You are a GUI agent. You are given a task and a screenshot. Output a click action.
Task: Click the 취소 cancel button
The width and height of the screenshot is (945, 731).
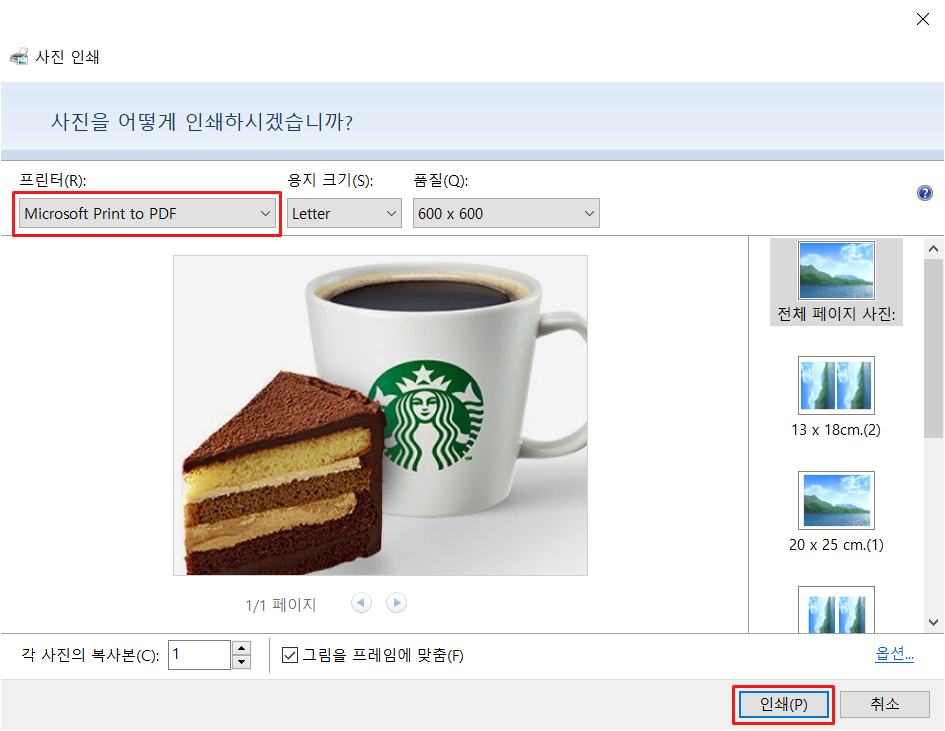(x=885, y=704)
